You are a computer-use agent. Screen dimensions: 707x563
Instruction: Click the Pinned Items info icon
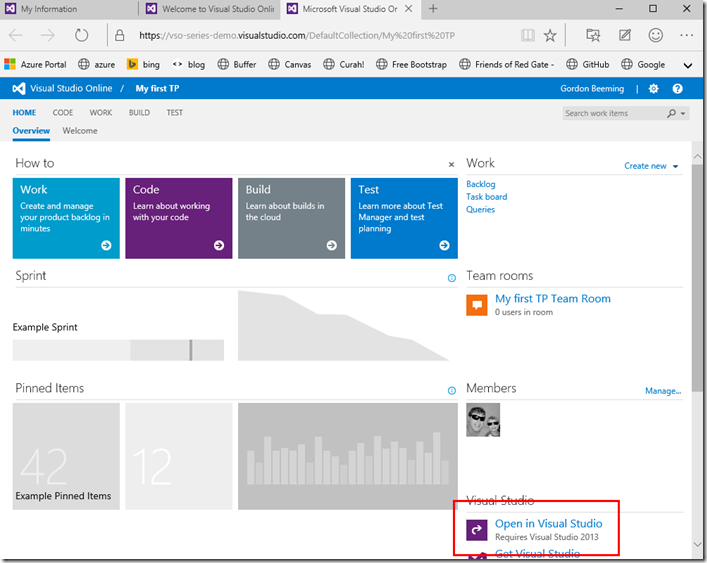[x=451, y=391]
